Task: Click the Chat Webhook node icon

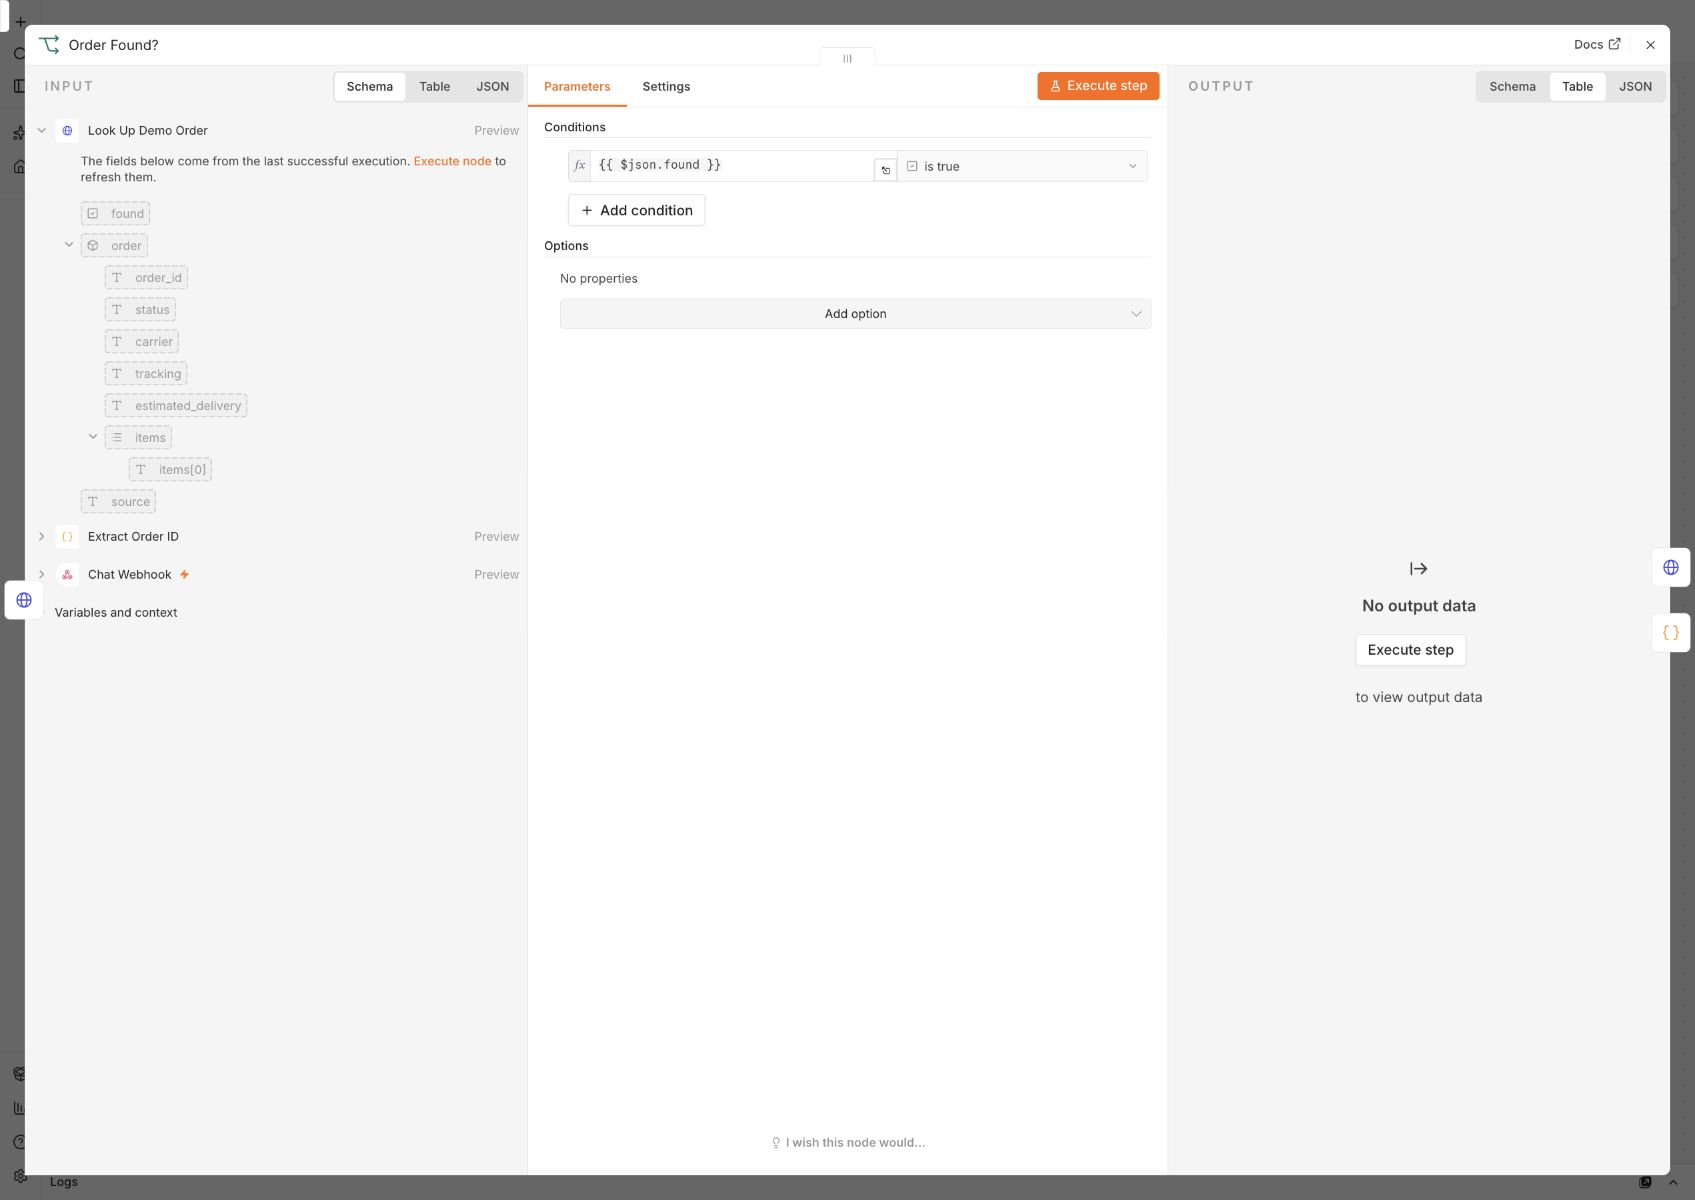Action: pos(67,575)
